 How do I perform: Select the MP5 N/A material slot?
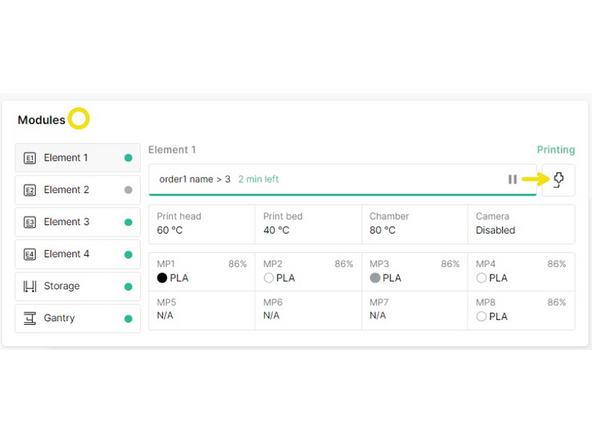click(x=202, y=310)
